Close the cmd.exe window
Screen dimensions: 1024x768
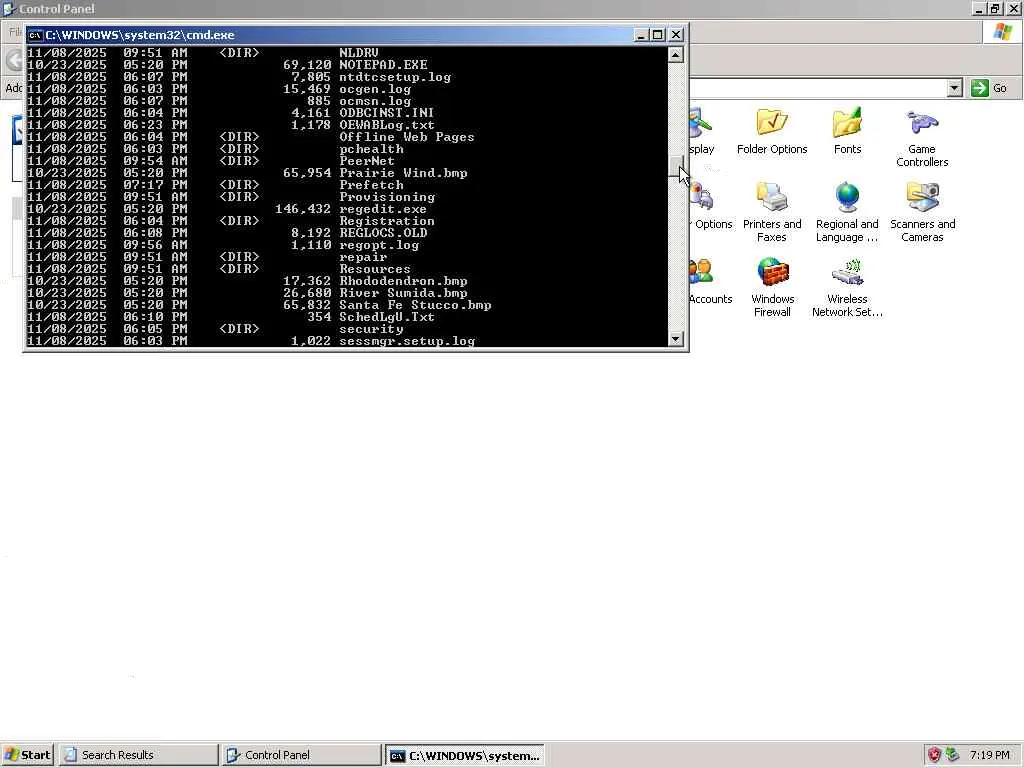coord(676,35)
